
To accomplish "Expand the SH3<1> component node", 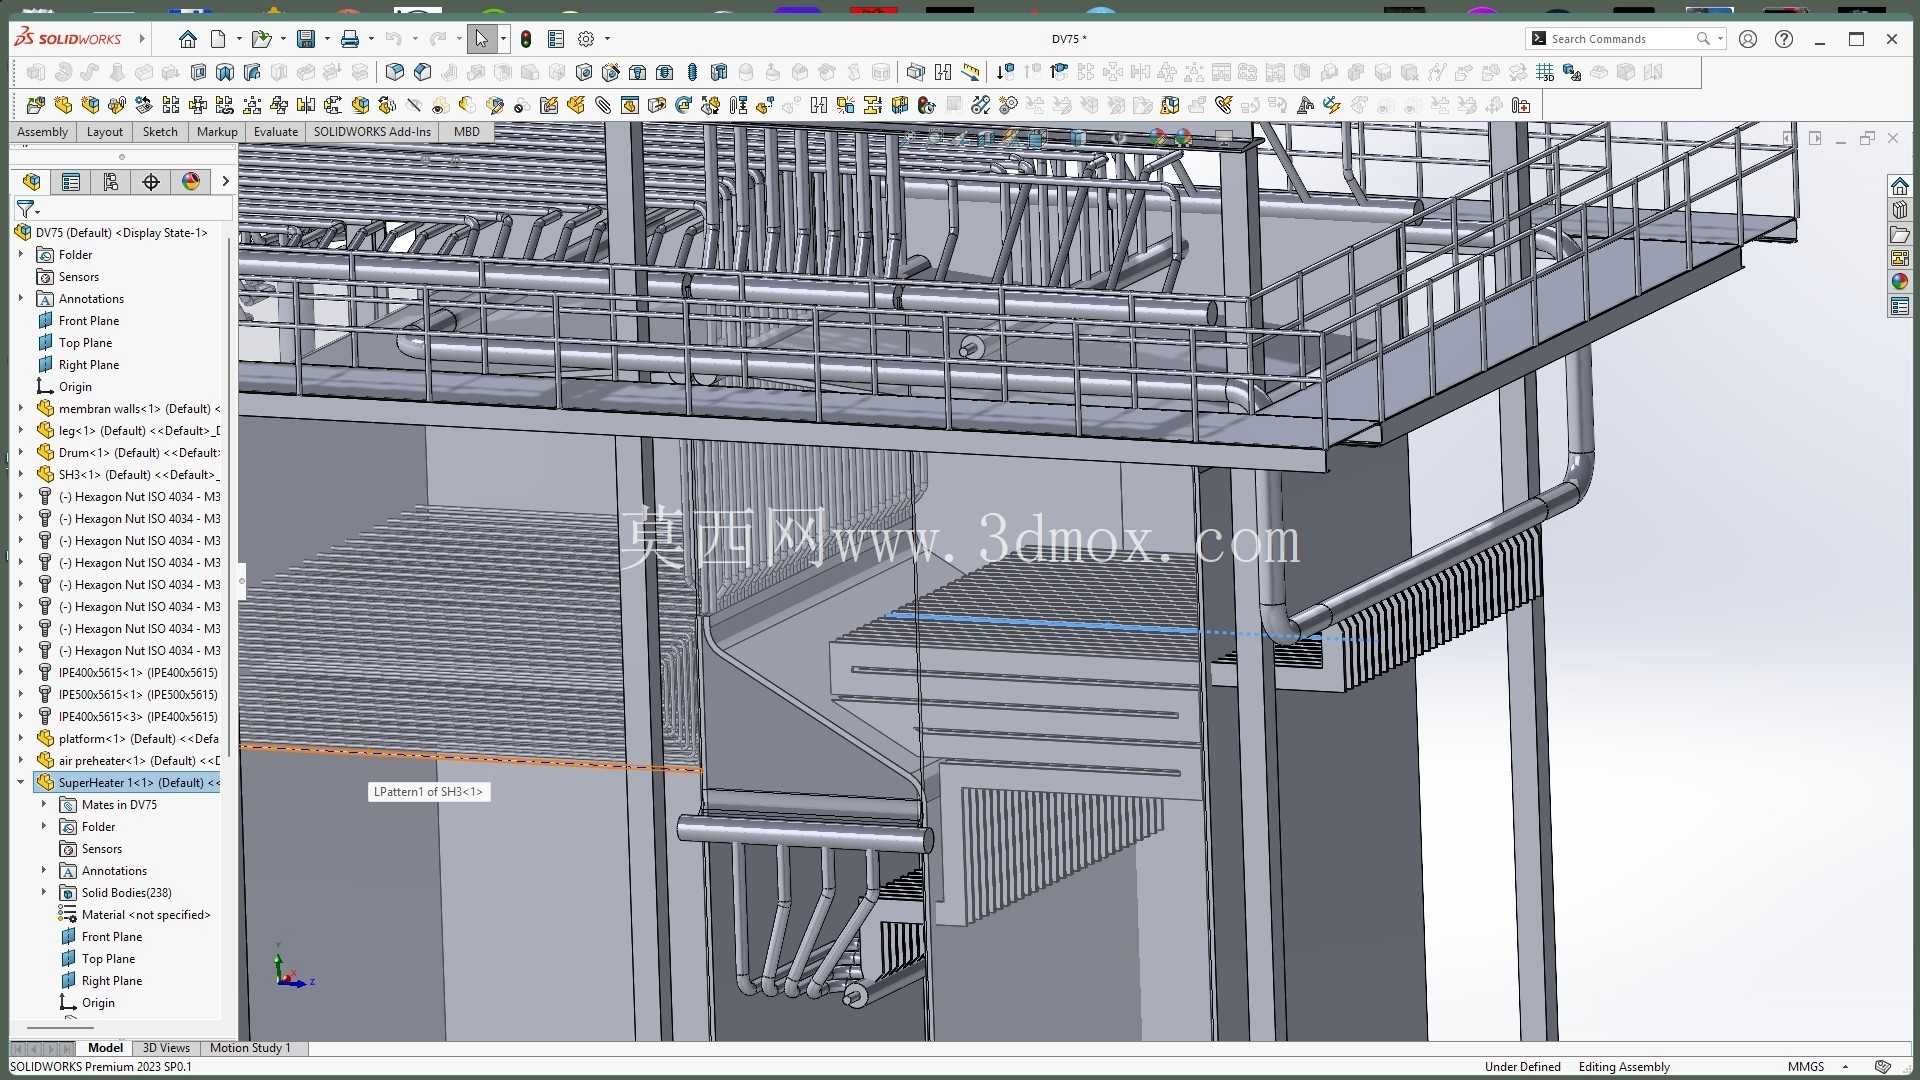I will tap(21, 474).
